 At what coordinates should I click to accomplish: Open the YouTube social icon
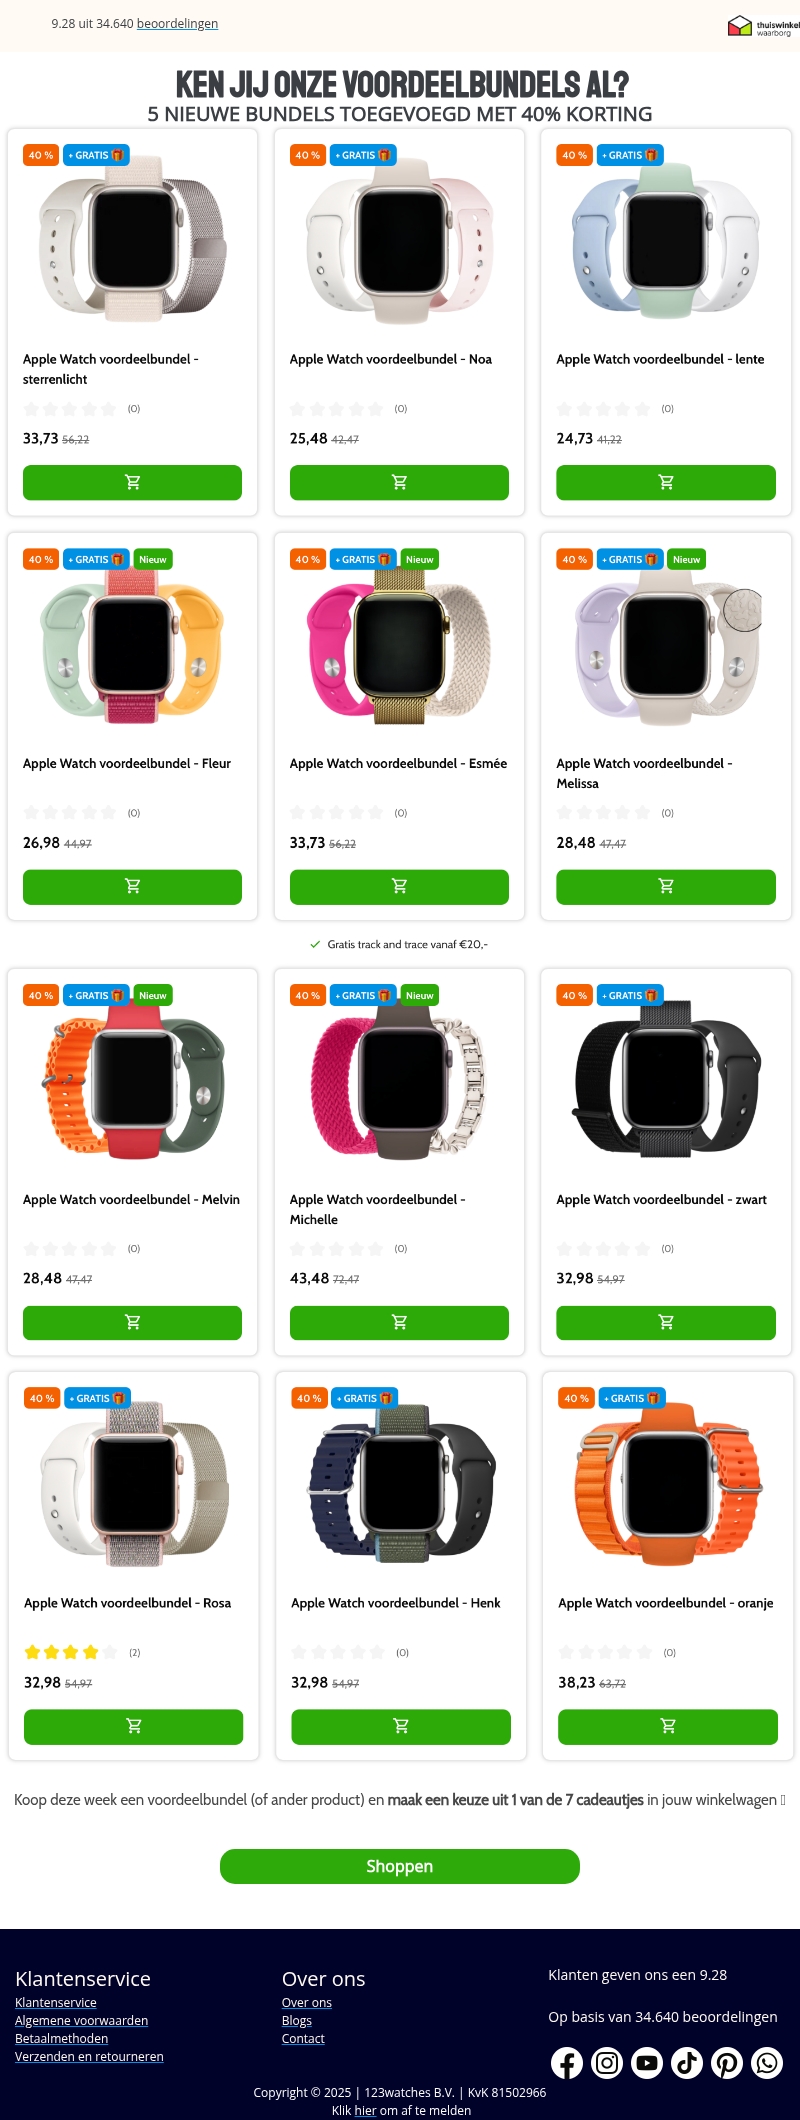647,2063
